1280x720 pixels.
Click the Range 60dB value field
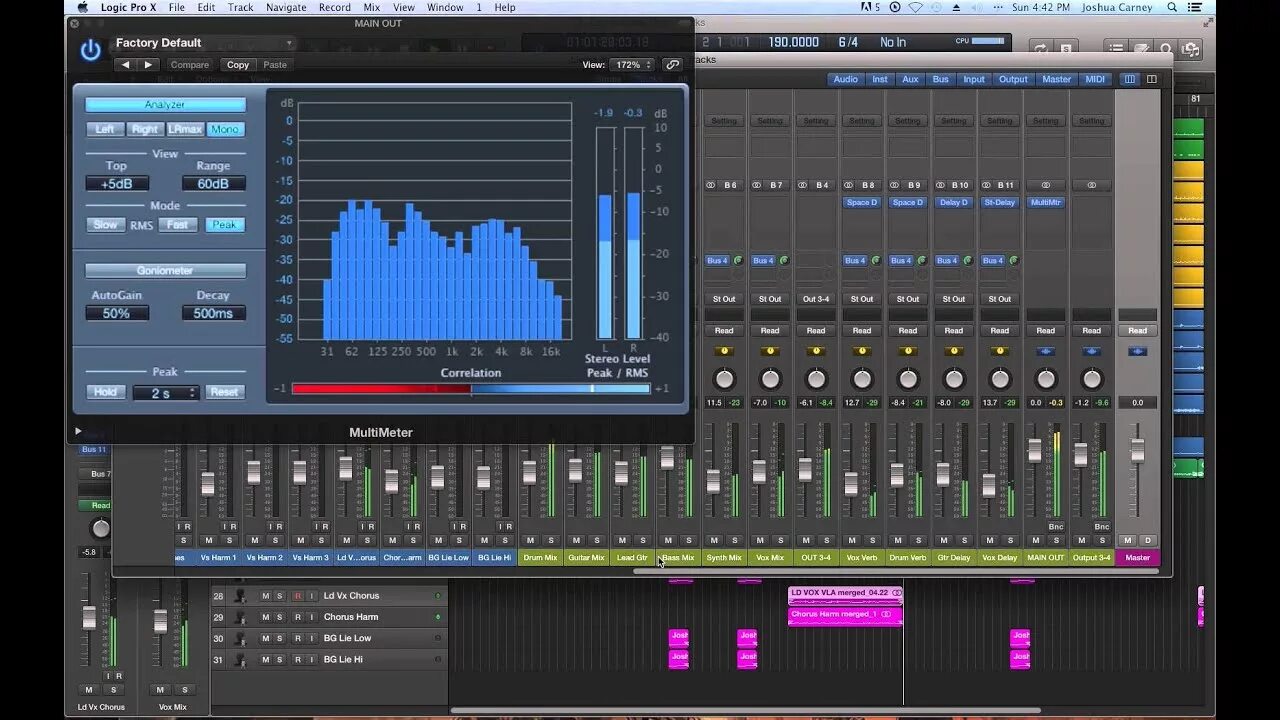pos(213,184)
